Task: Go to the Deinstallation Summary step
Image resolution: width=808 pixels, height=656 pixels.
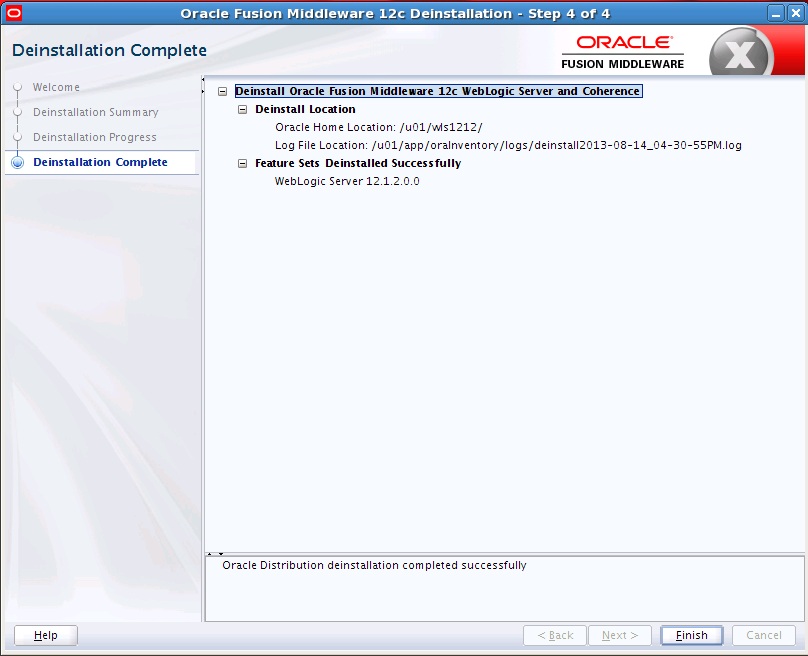Action: tap(95, 112)
